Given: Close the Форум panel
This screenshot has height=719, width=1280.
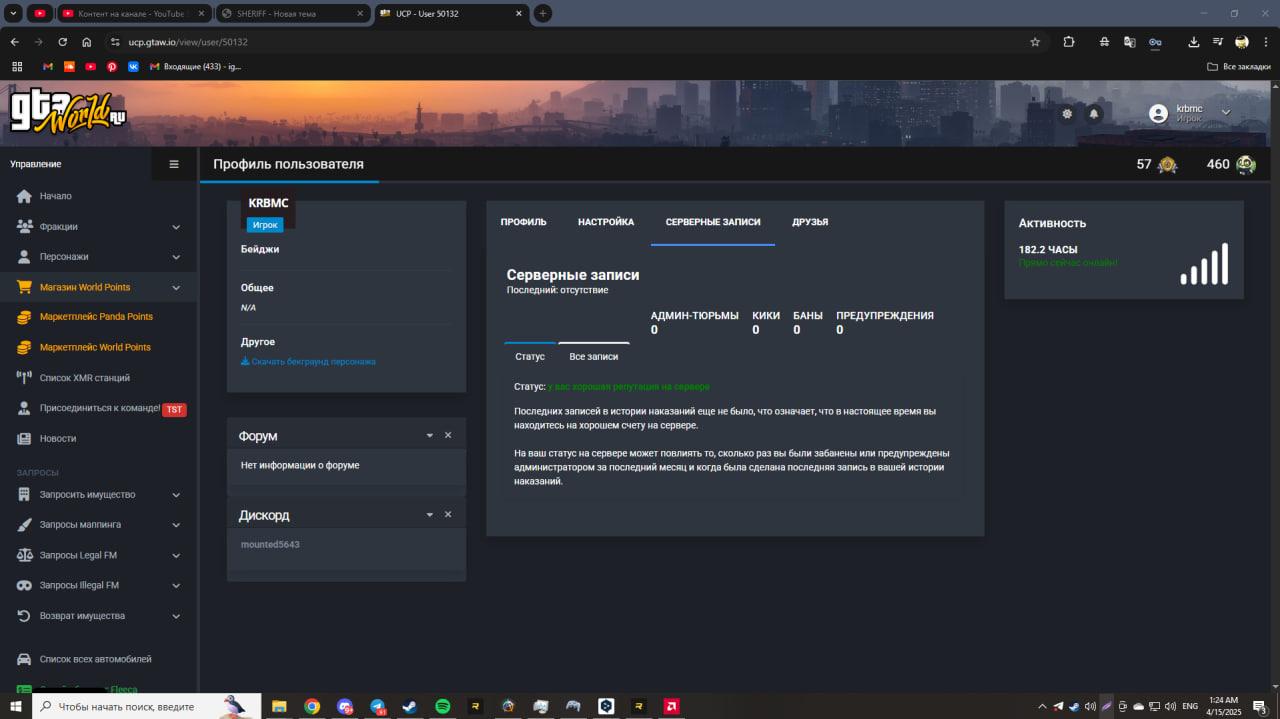Looking at the screenshot, I should pyautogui.click(x=448, y=435).
